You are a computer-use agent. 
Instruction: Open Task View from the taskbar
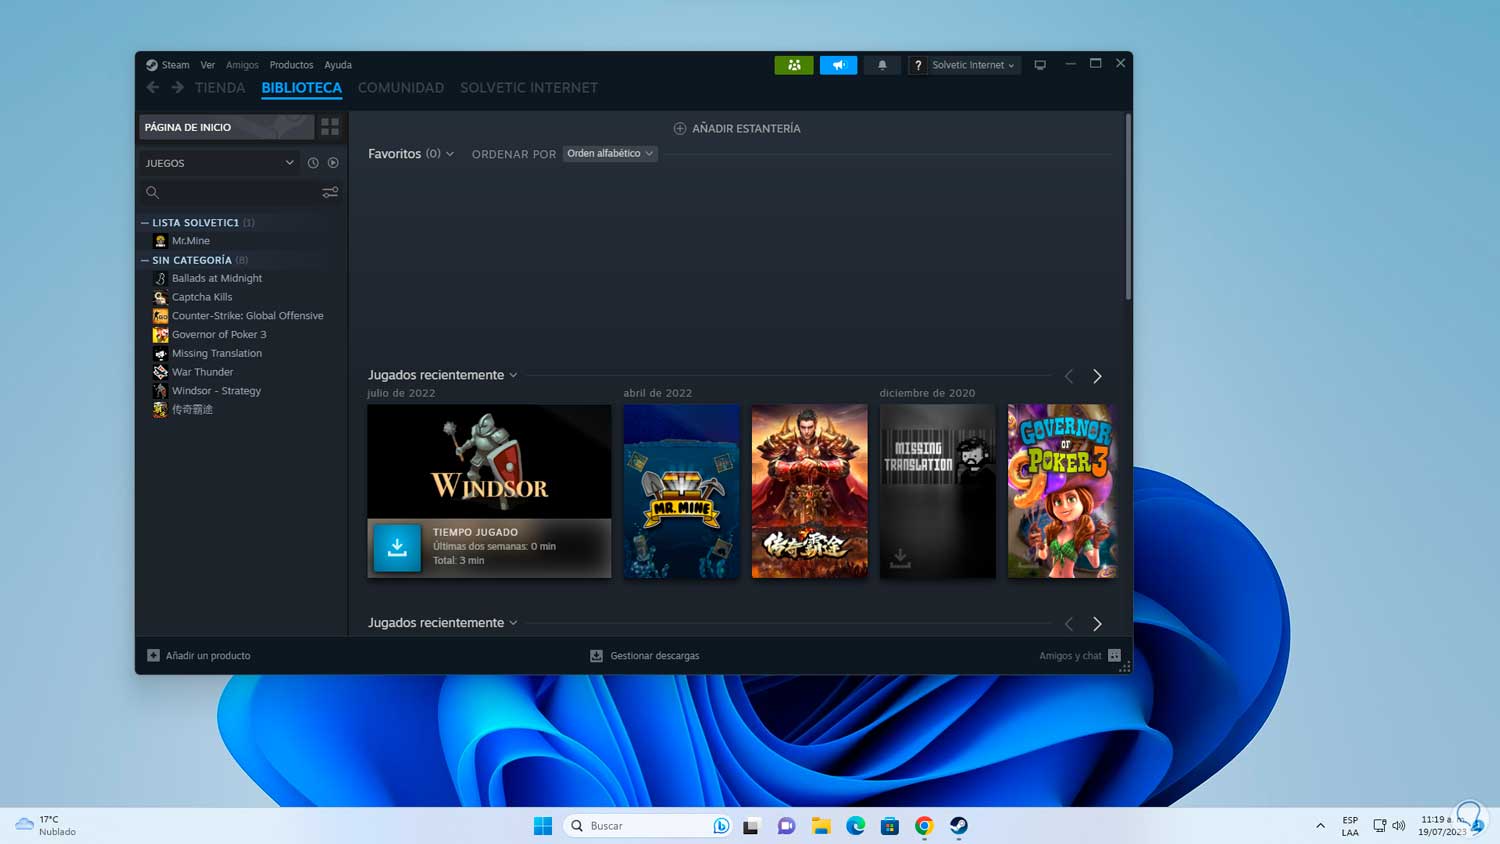[751, 826]
